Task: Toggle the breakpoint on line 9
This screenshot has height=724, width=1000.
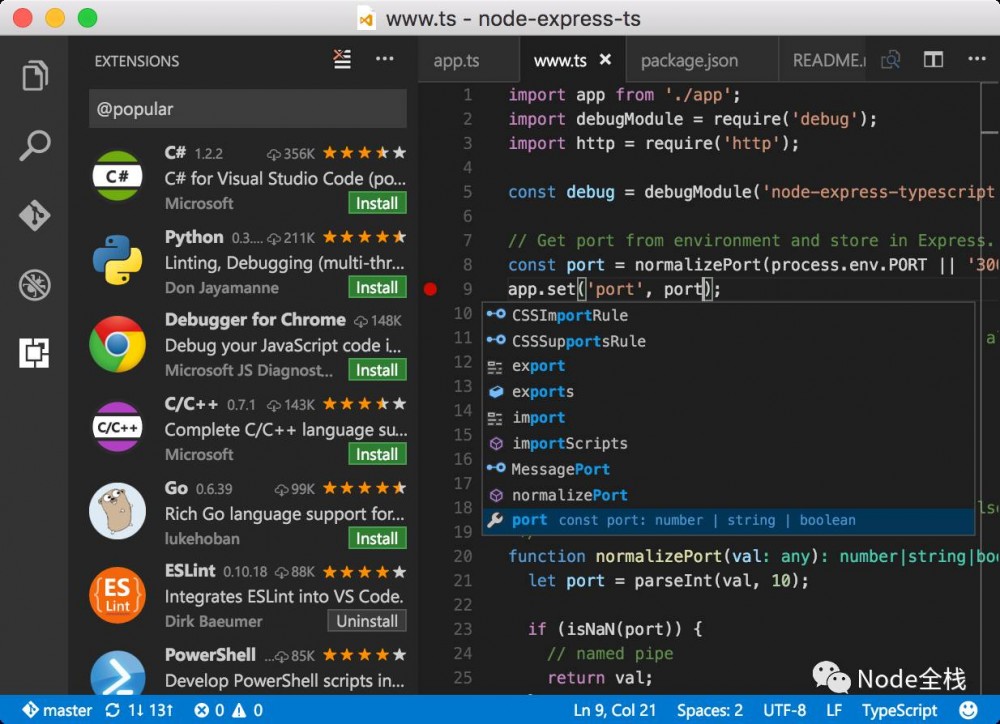Action: tap(430, 288)
